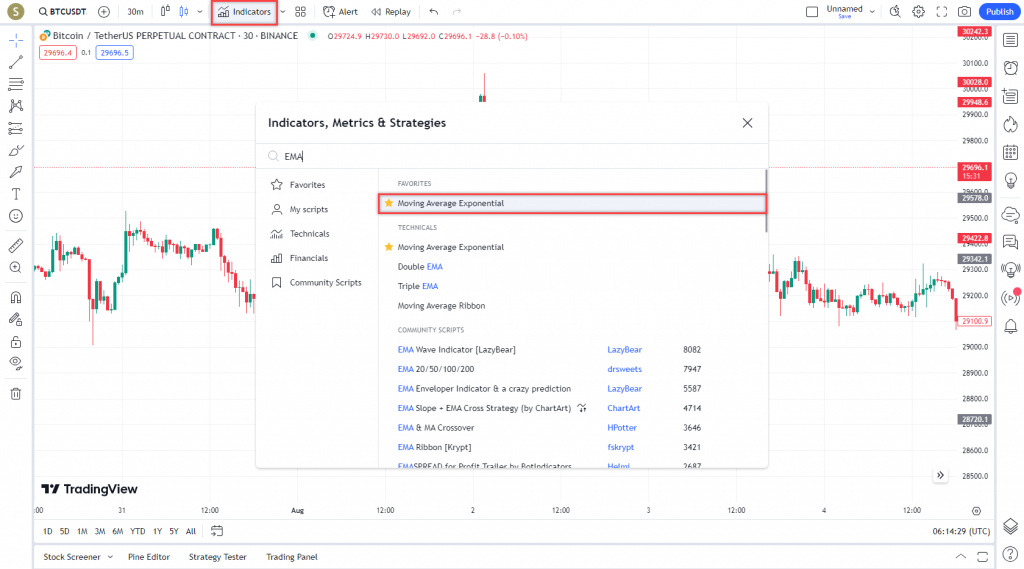The image size is (1024, 569).
Task: Open the BTCUSDT symbol search
Action: 62,12
